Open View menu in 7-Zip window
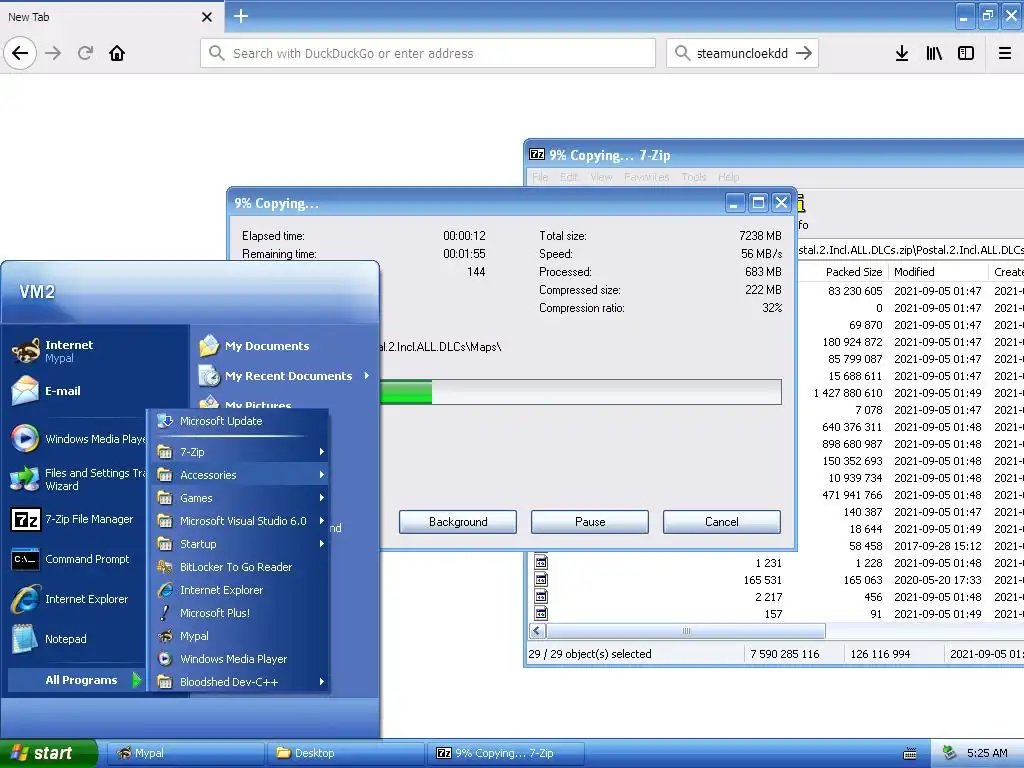 pos(601,177)
